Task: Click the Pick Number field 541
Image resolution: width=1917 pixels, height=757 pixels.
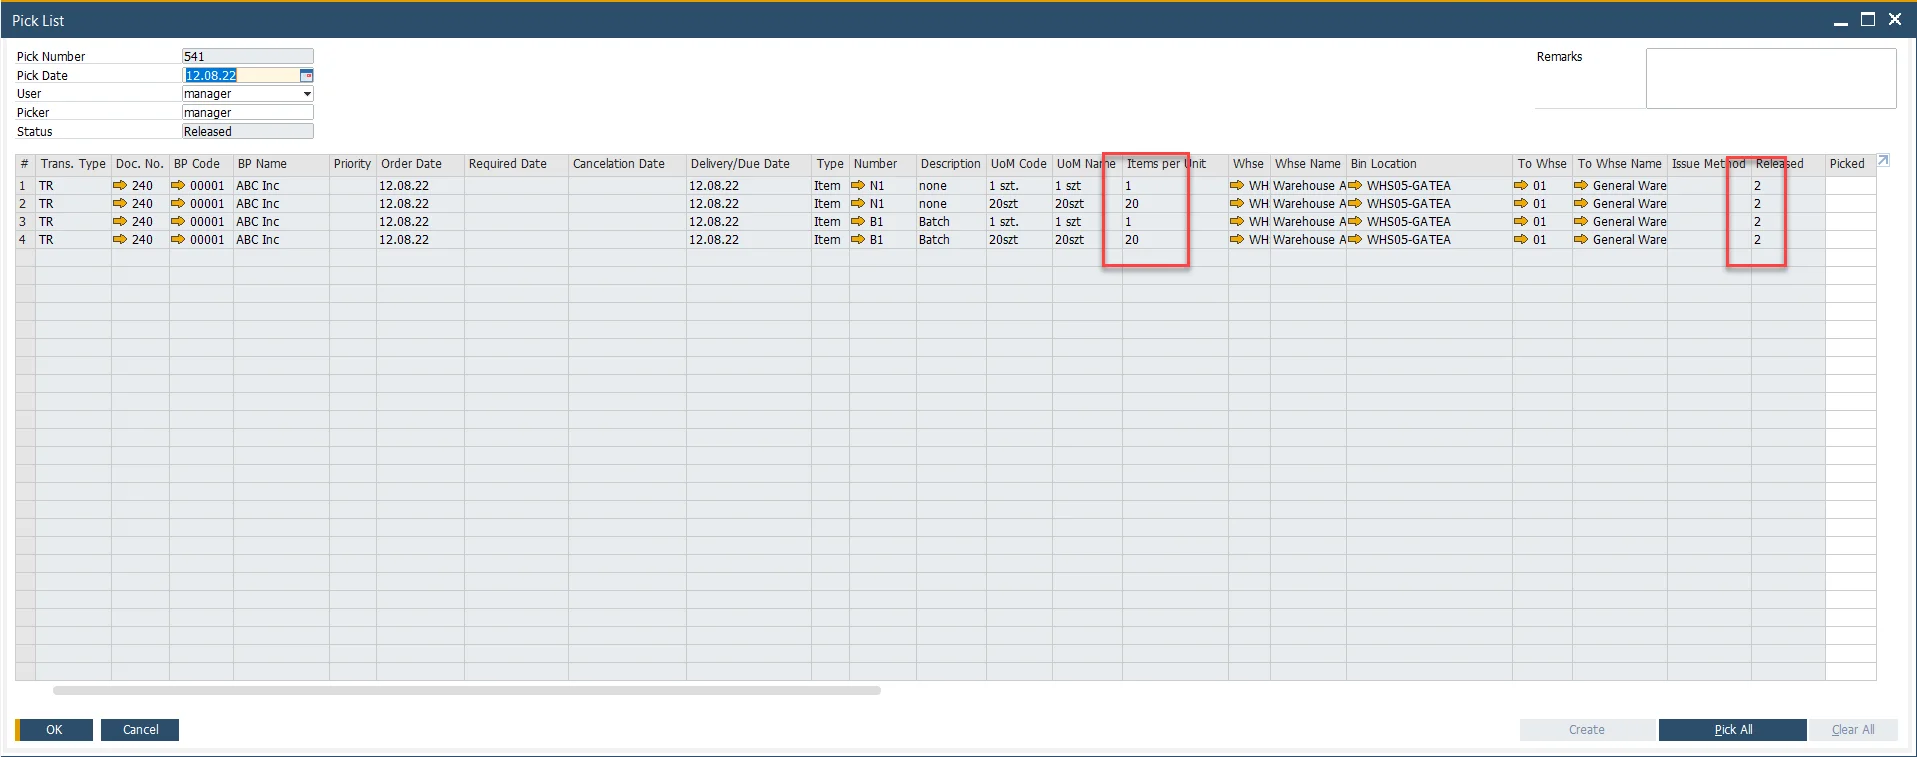Action: (x=247, y=57)
